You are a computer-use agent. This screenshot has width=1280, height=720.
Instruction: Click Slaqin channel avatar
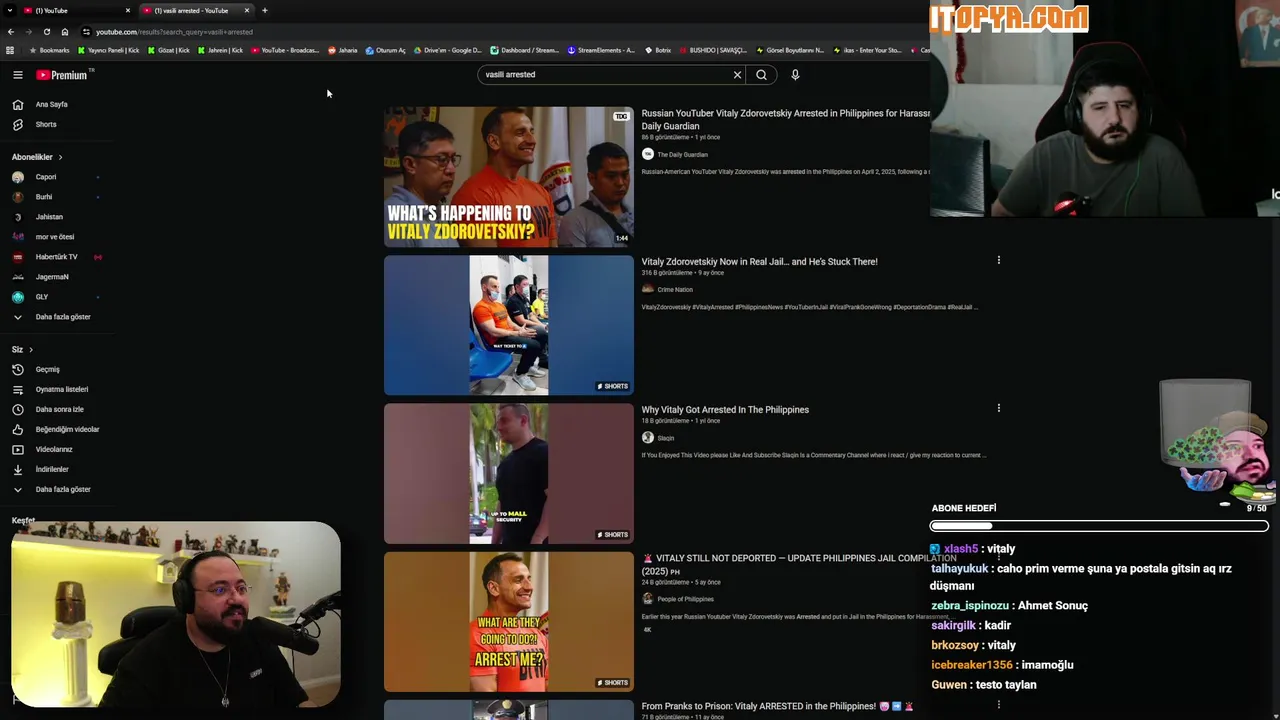point(647,437)
